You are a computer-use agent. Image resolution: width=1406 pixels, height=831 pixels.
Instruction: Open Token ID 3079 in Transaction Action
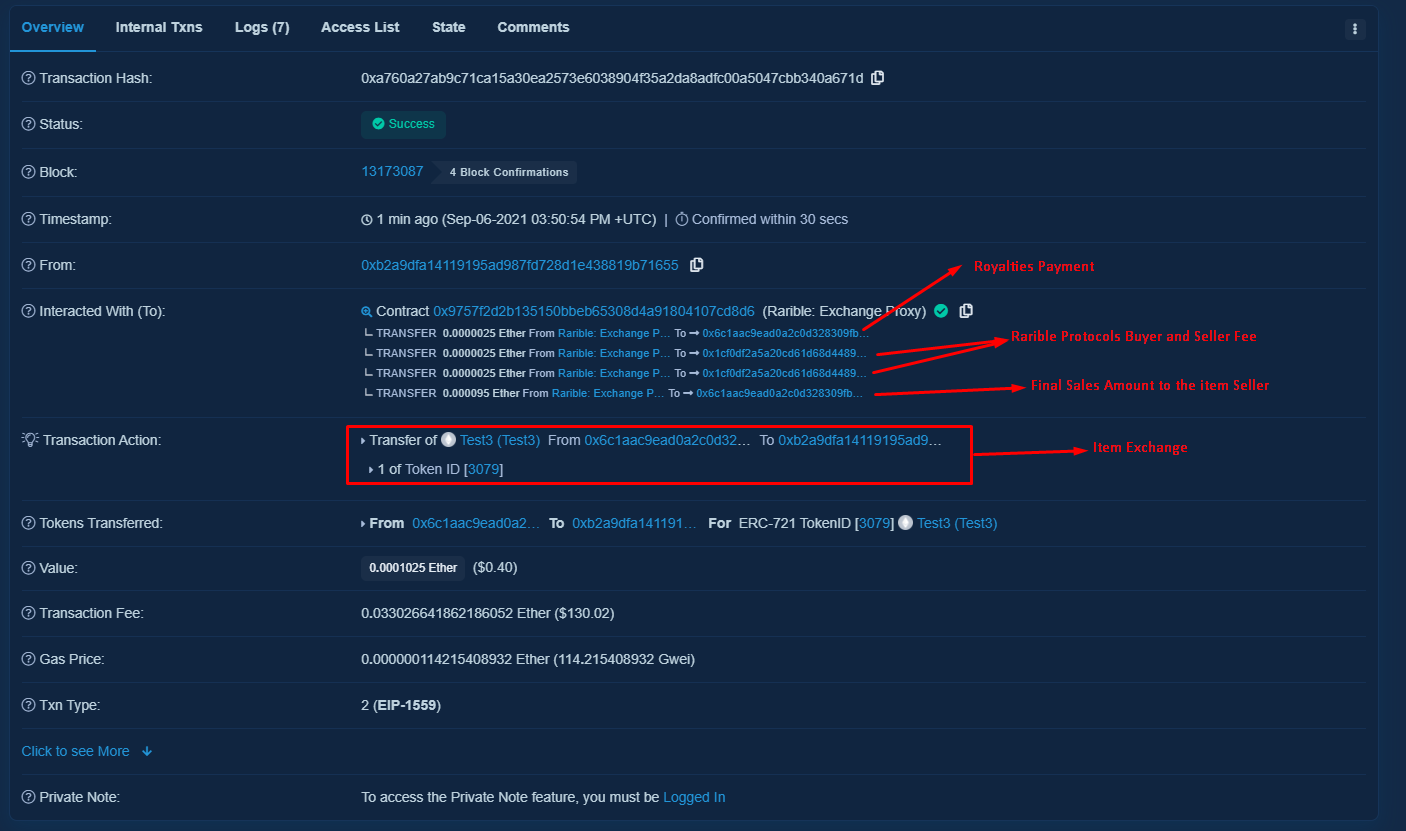[x=484, y=469]
